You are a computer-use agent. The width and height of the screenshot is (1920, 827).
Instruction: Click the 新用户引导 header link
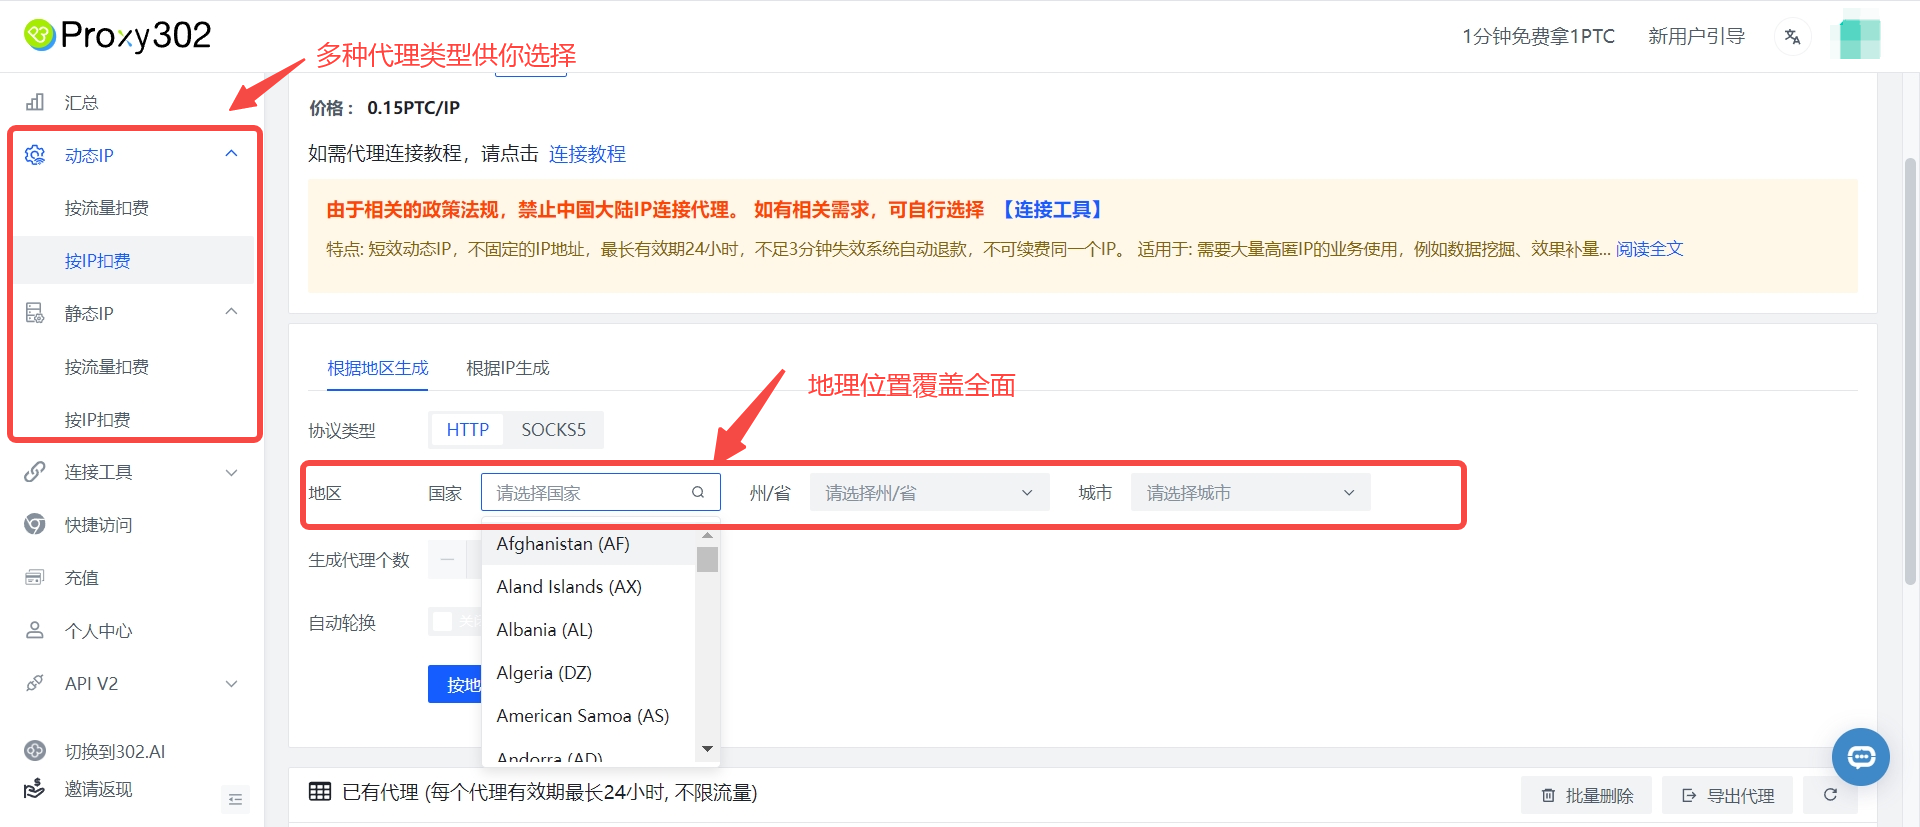tap(1697, 37)
